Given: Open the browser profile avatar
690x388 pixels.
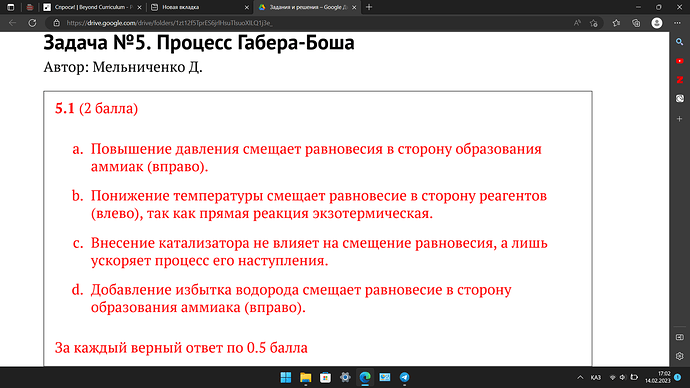Looking at the screenshot, I should click(657, 23).
